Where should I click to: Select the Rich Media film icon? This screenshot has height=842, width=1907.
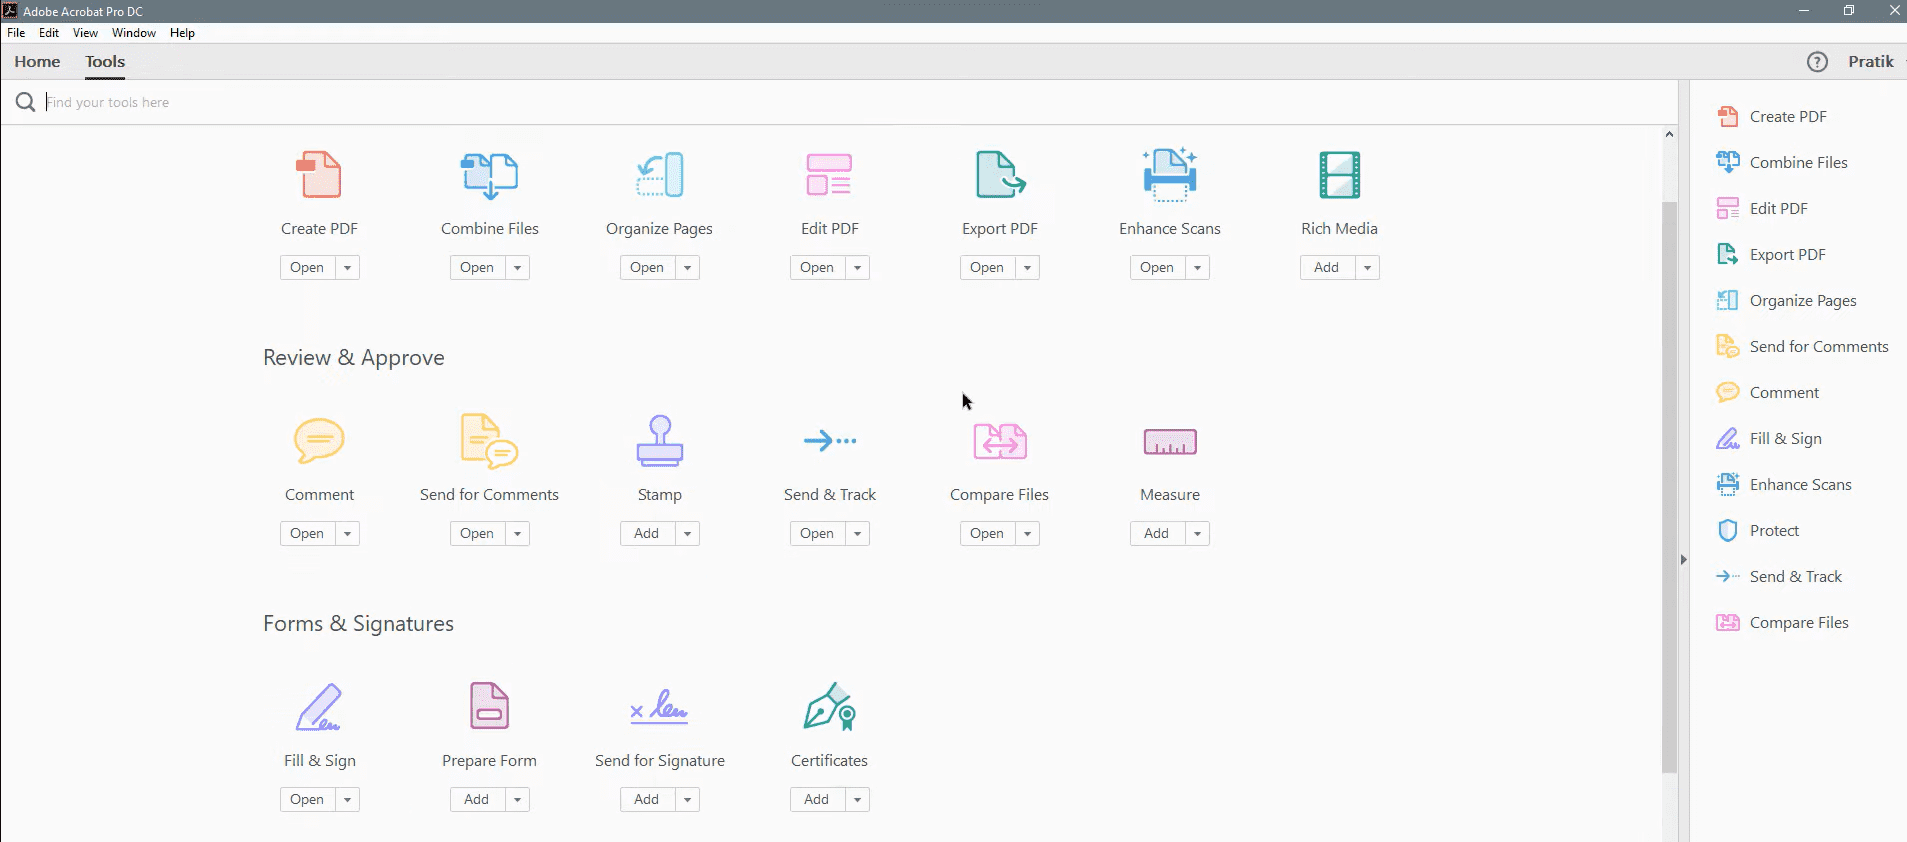tap(1340, 175)
